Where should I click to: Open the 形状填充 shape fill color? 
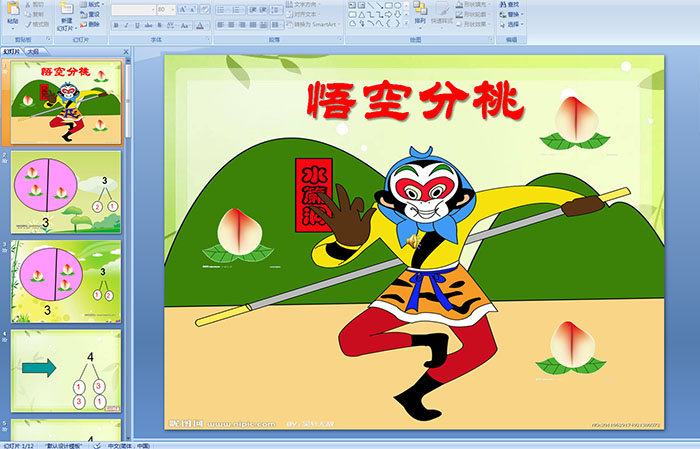coord(473,4)
